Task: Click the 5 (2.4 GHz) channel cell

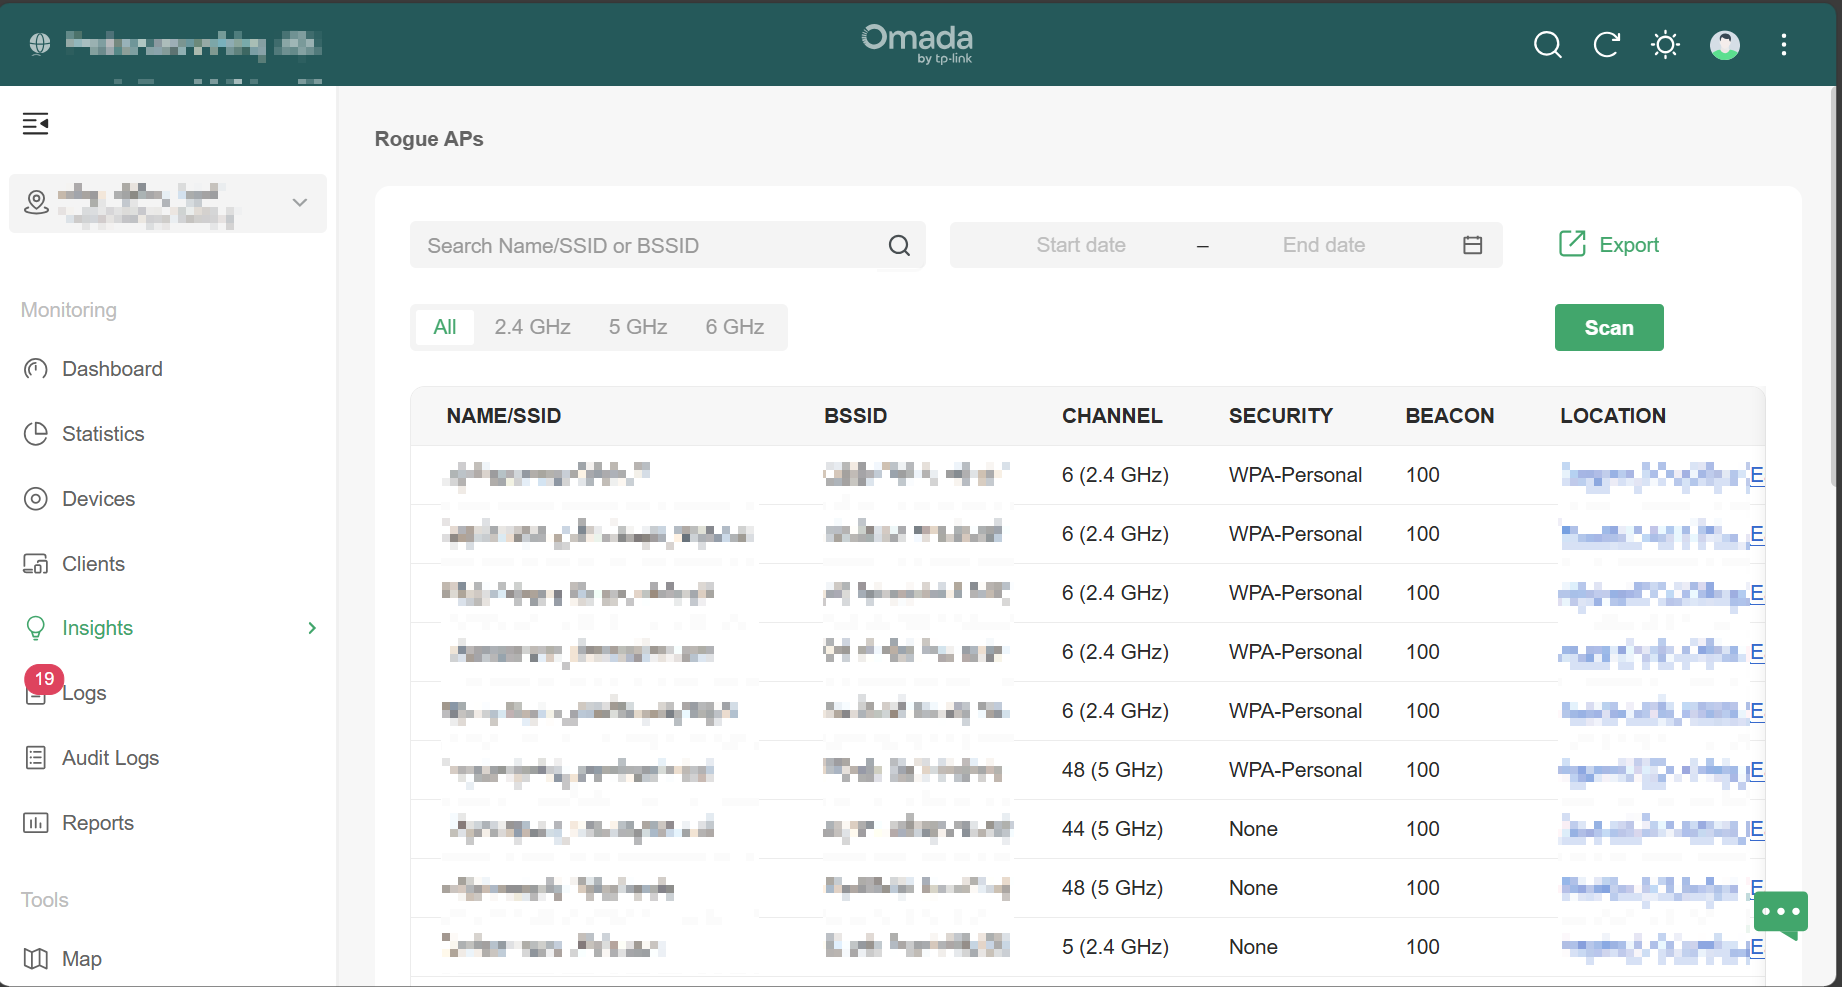Action: tap(1115, 947)
